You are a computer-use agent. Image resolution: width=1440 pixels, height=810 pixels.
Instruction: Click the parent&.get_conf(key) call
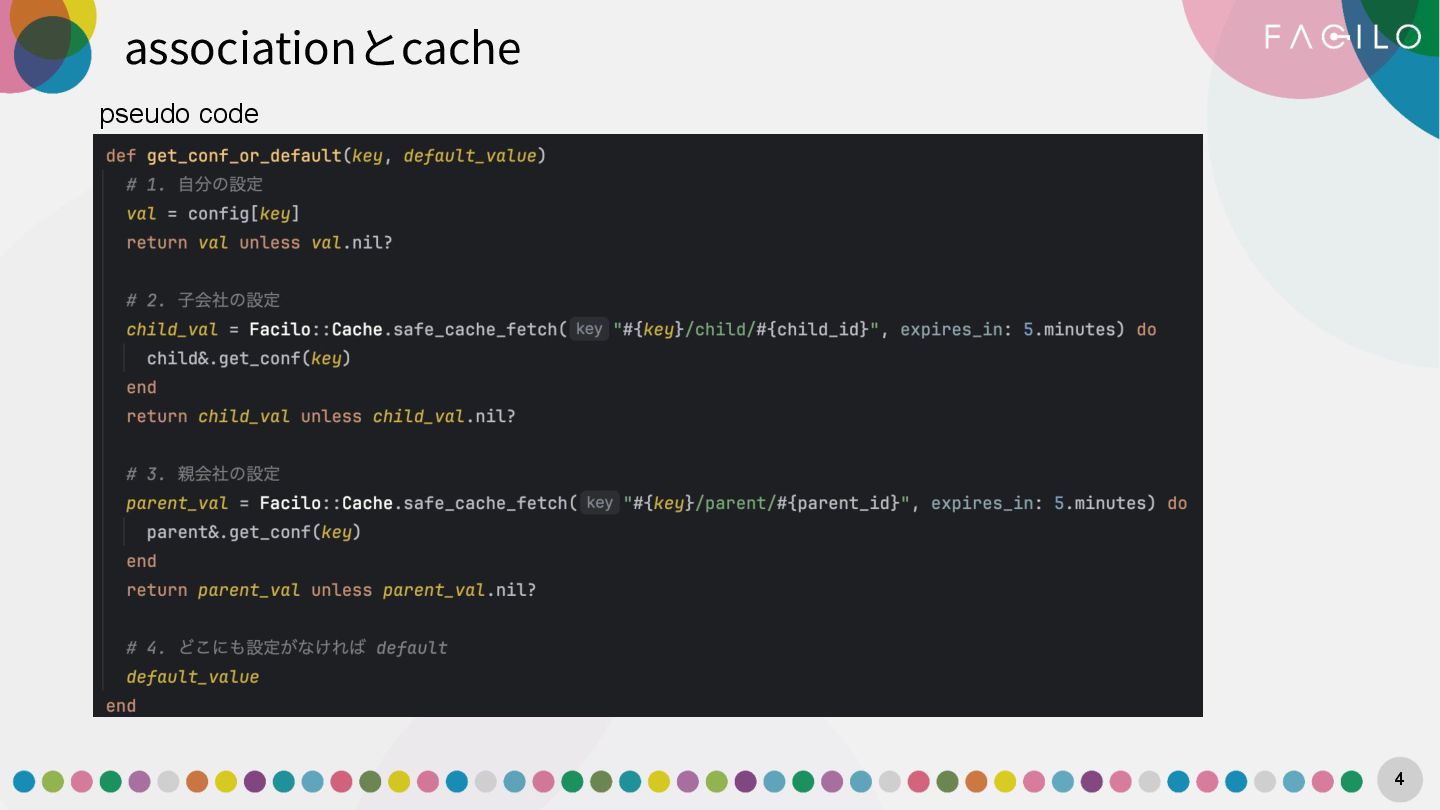point(254,532)
